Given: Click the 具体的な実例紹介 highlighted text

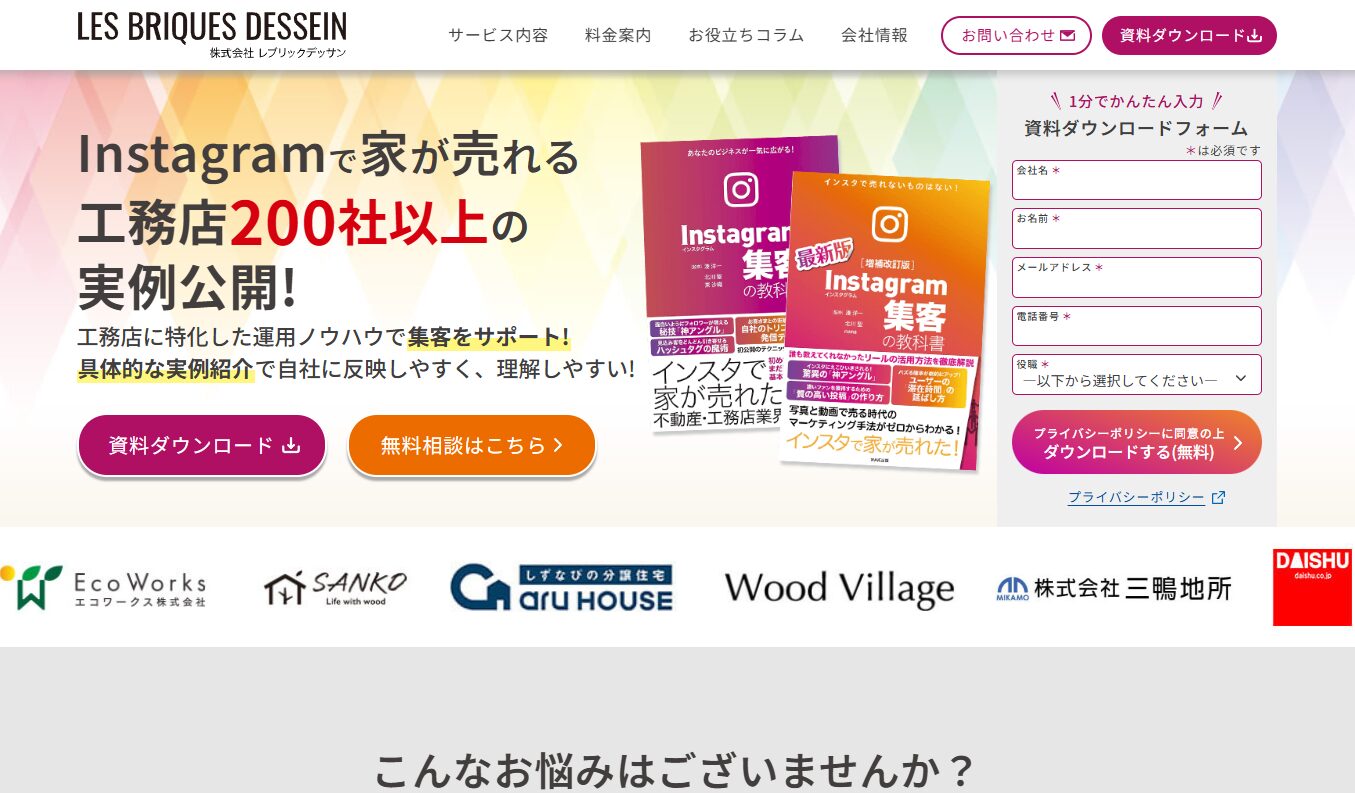Looking at the screenshot, I should tap(166, 369).
